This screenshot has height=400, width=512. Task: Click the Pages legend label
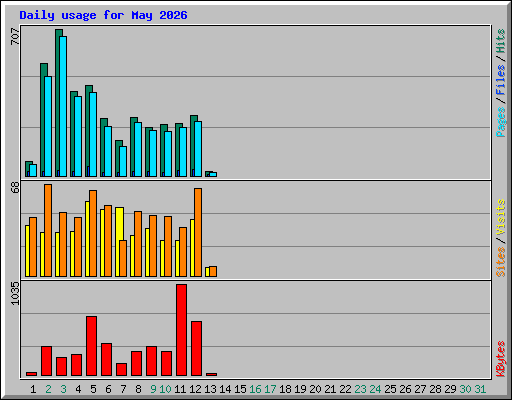click(x=500, y=122)
